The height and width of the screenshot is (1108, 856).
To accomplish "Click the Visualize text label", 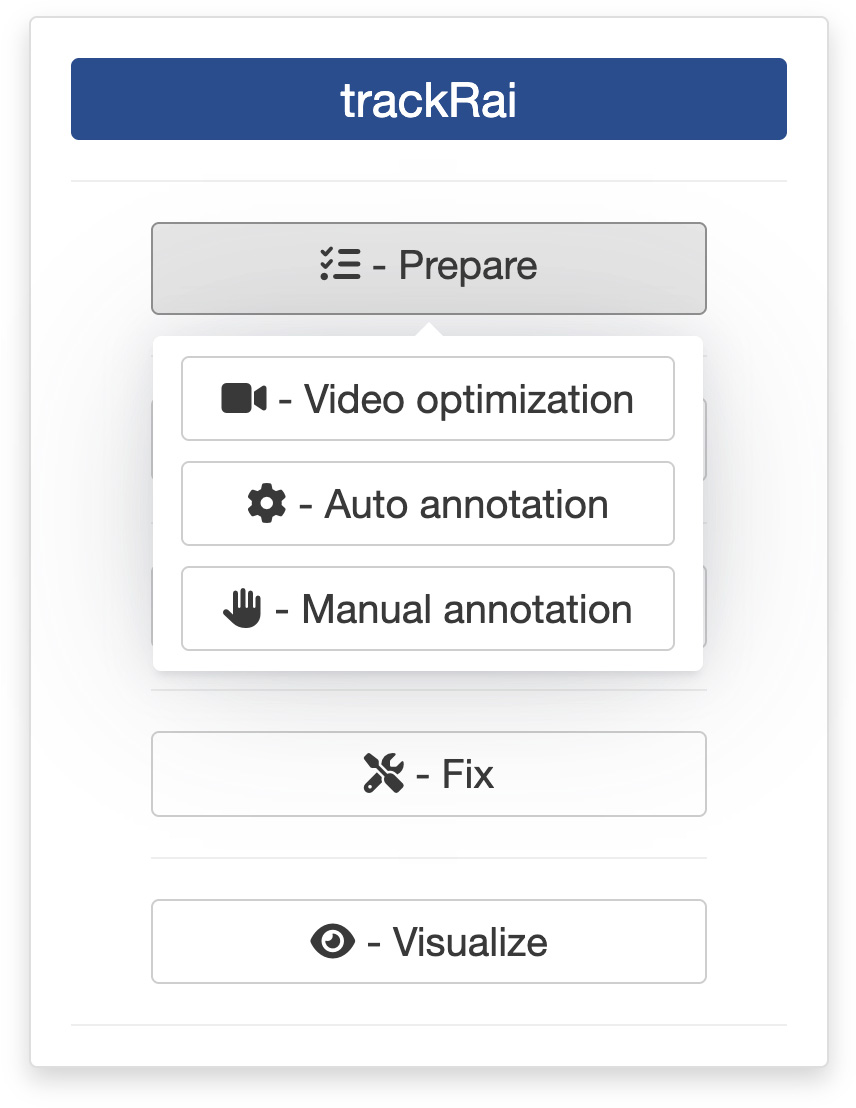I will point(470,942).
